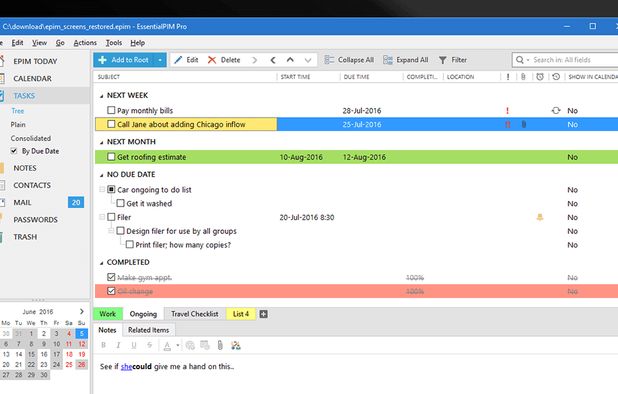
Task: Open the Help menu
Action: 138,43
